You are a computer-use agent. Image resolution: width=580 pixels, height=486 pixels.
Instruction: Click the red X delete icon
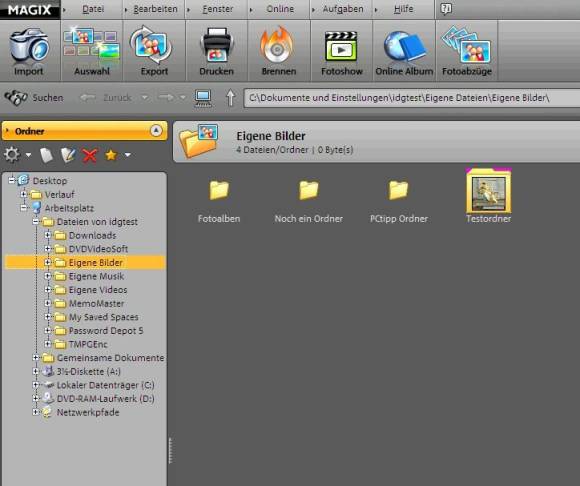click(x=90, y=155)
